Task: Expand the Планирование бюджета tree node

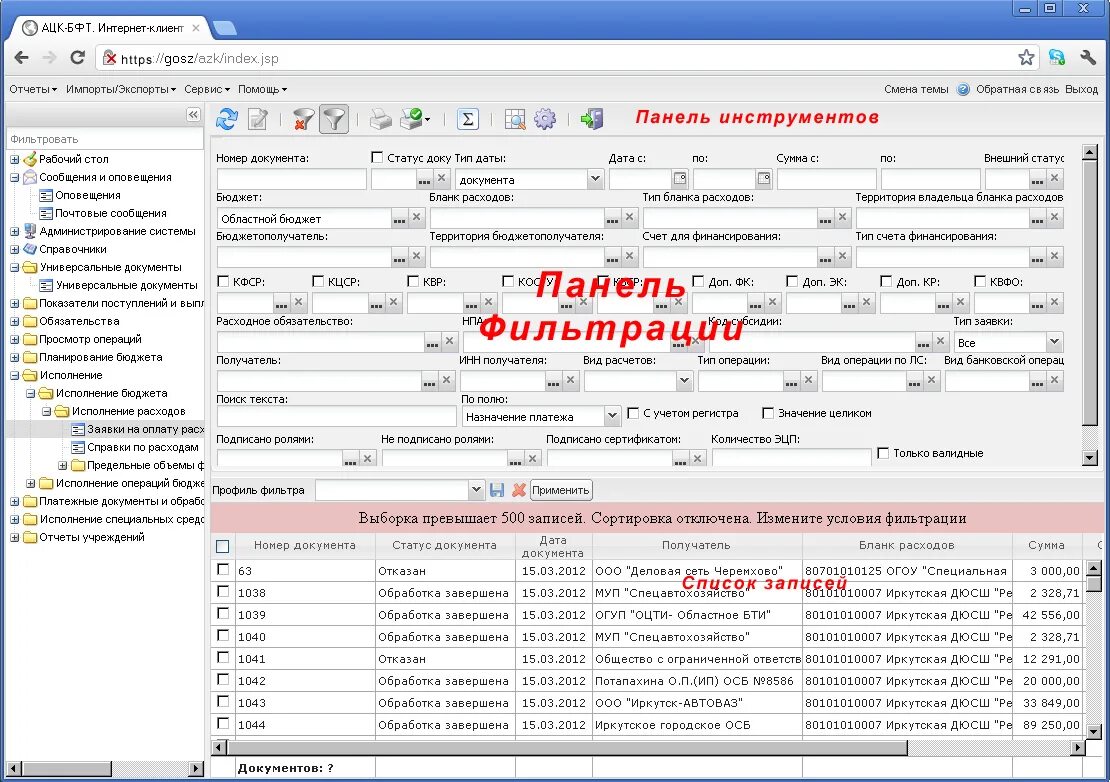Action: pyautogui.click(x=15, y=357)
